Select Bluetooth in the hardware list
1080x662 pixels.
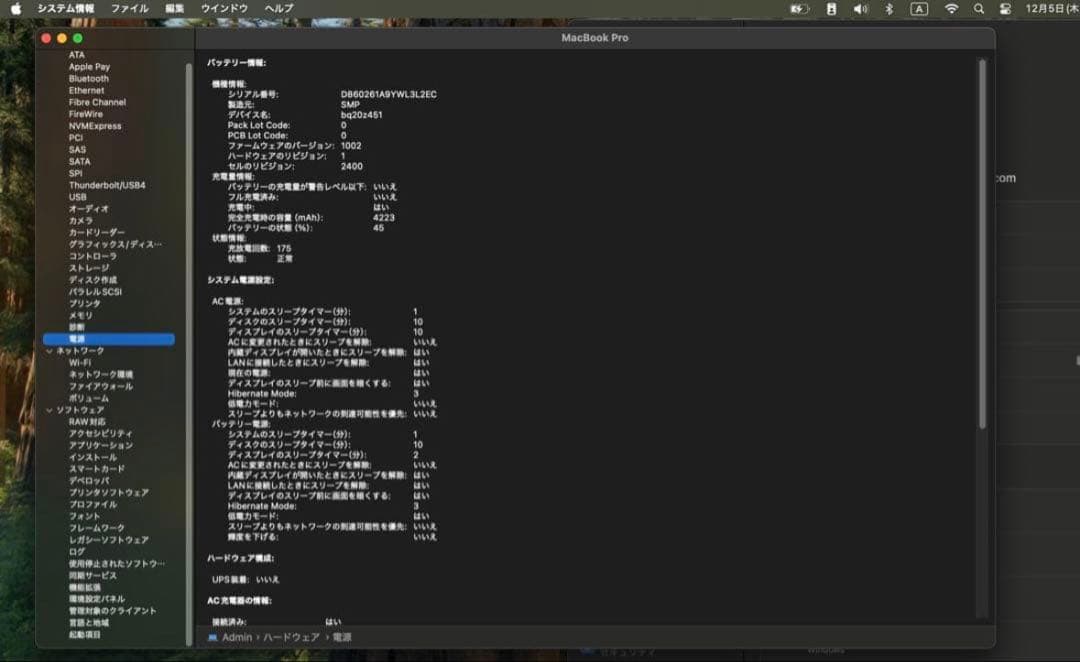[x=88, y=79]
